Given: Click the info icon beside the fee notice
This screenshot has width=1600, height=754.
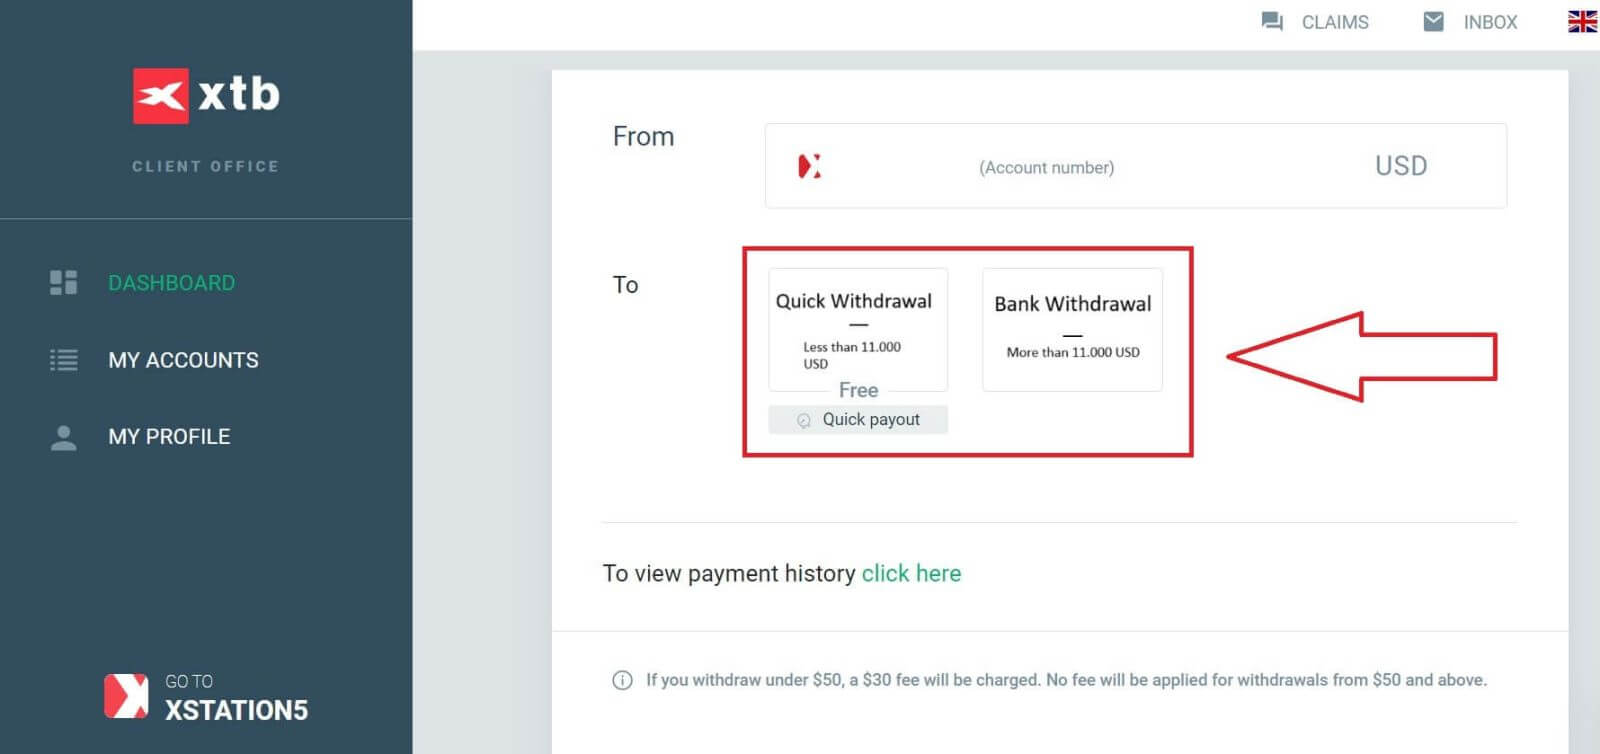Looking at the screenshot, I should 622,679.
